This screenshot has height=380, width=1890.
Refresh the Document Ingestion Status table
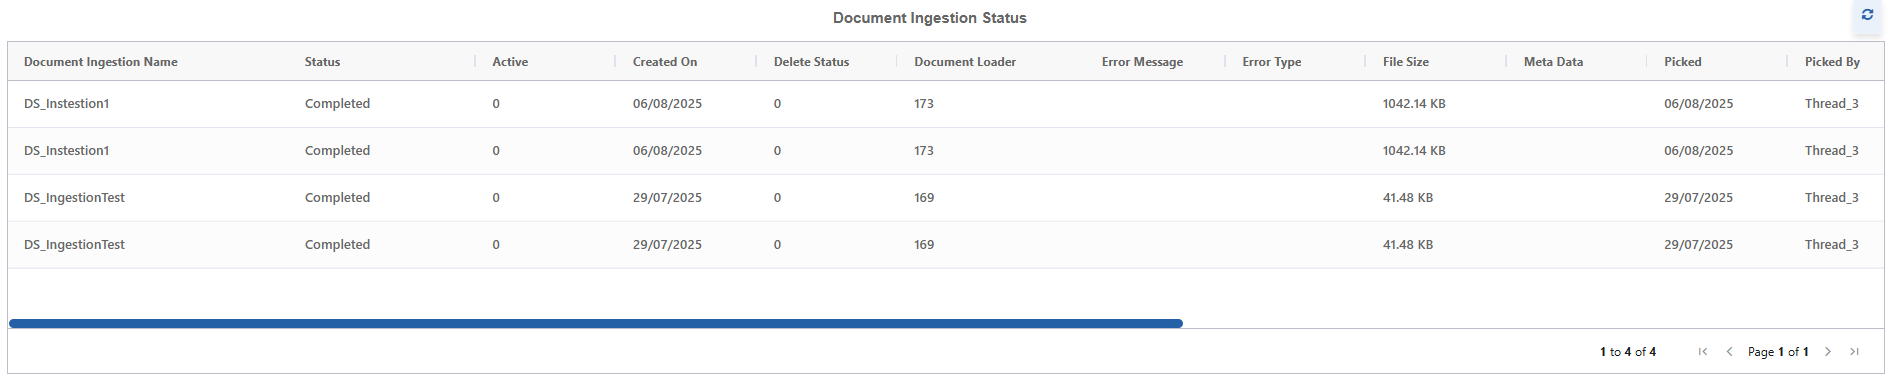click(x=1867, y=15)
